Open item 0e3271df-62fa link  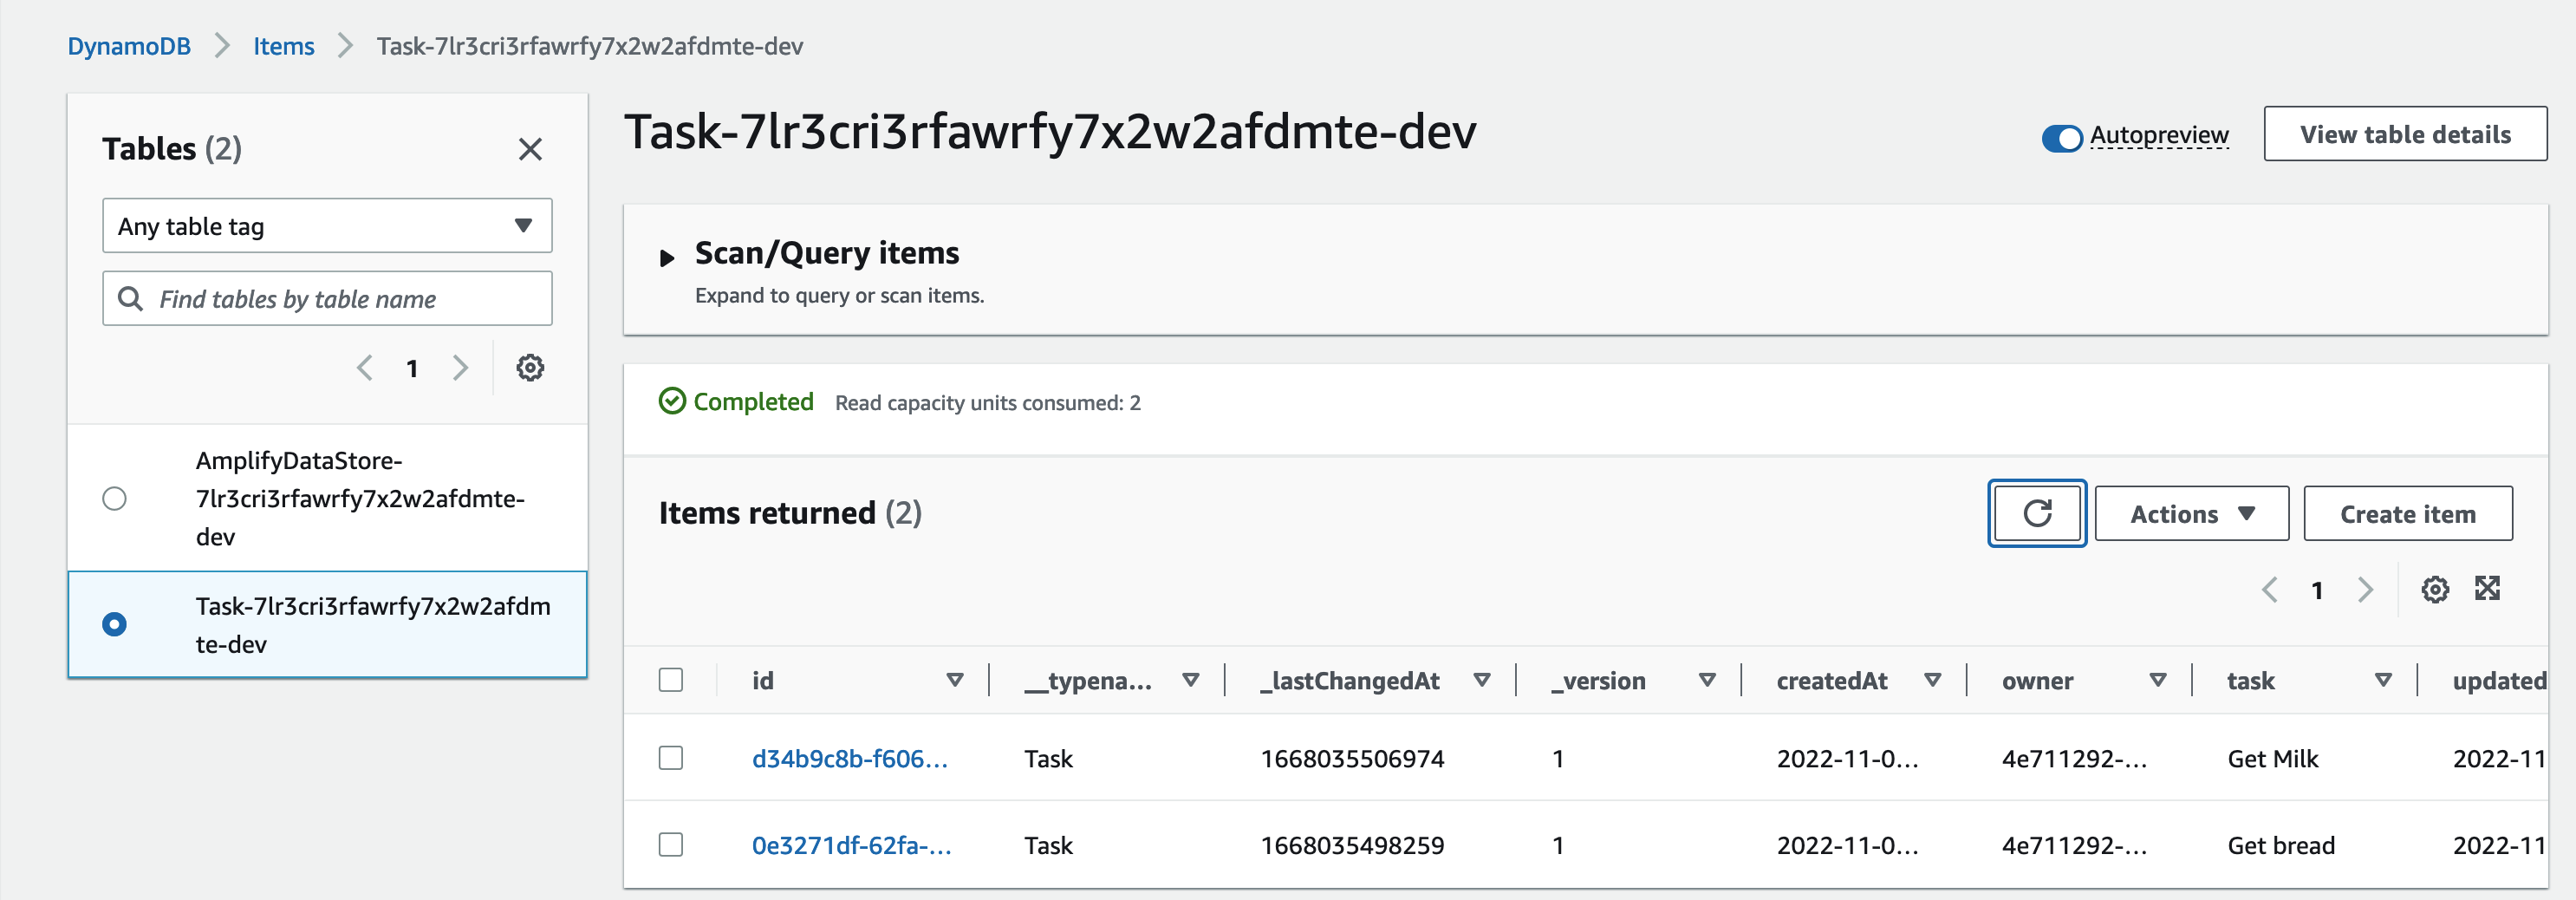(852, 846)
